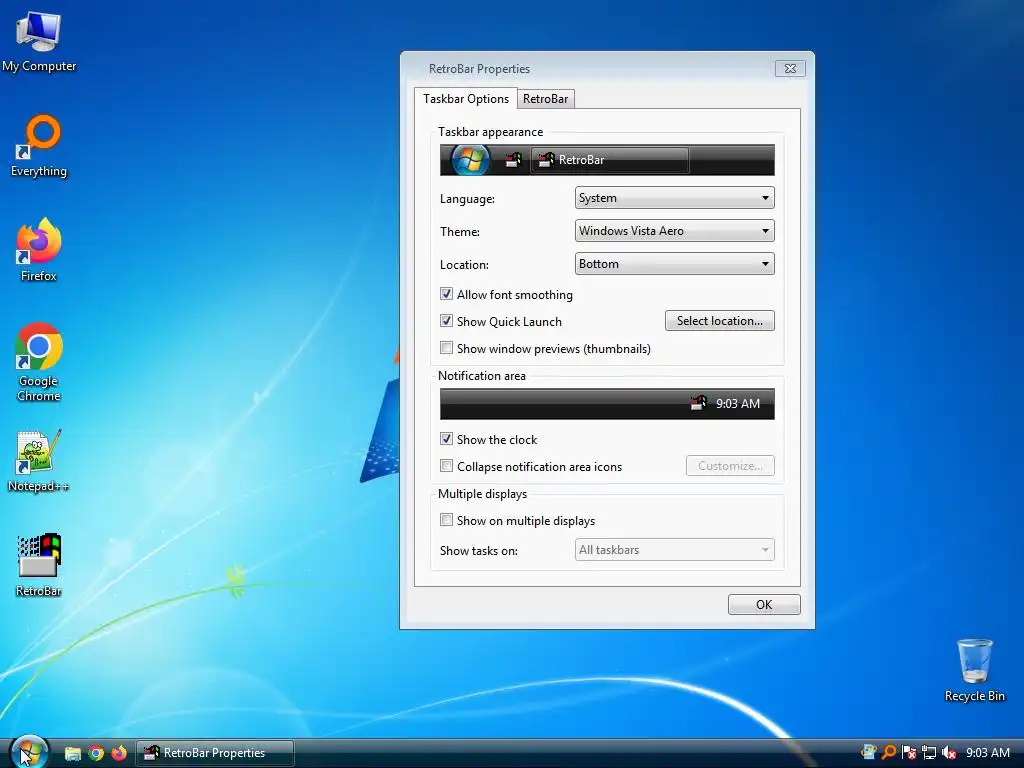Select the Everything desktop shortcut
Viewport: 1024px width, 768px height.
click(x=39, y=146)
